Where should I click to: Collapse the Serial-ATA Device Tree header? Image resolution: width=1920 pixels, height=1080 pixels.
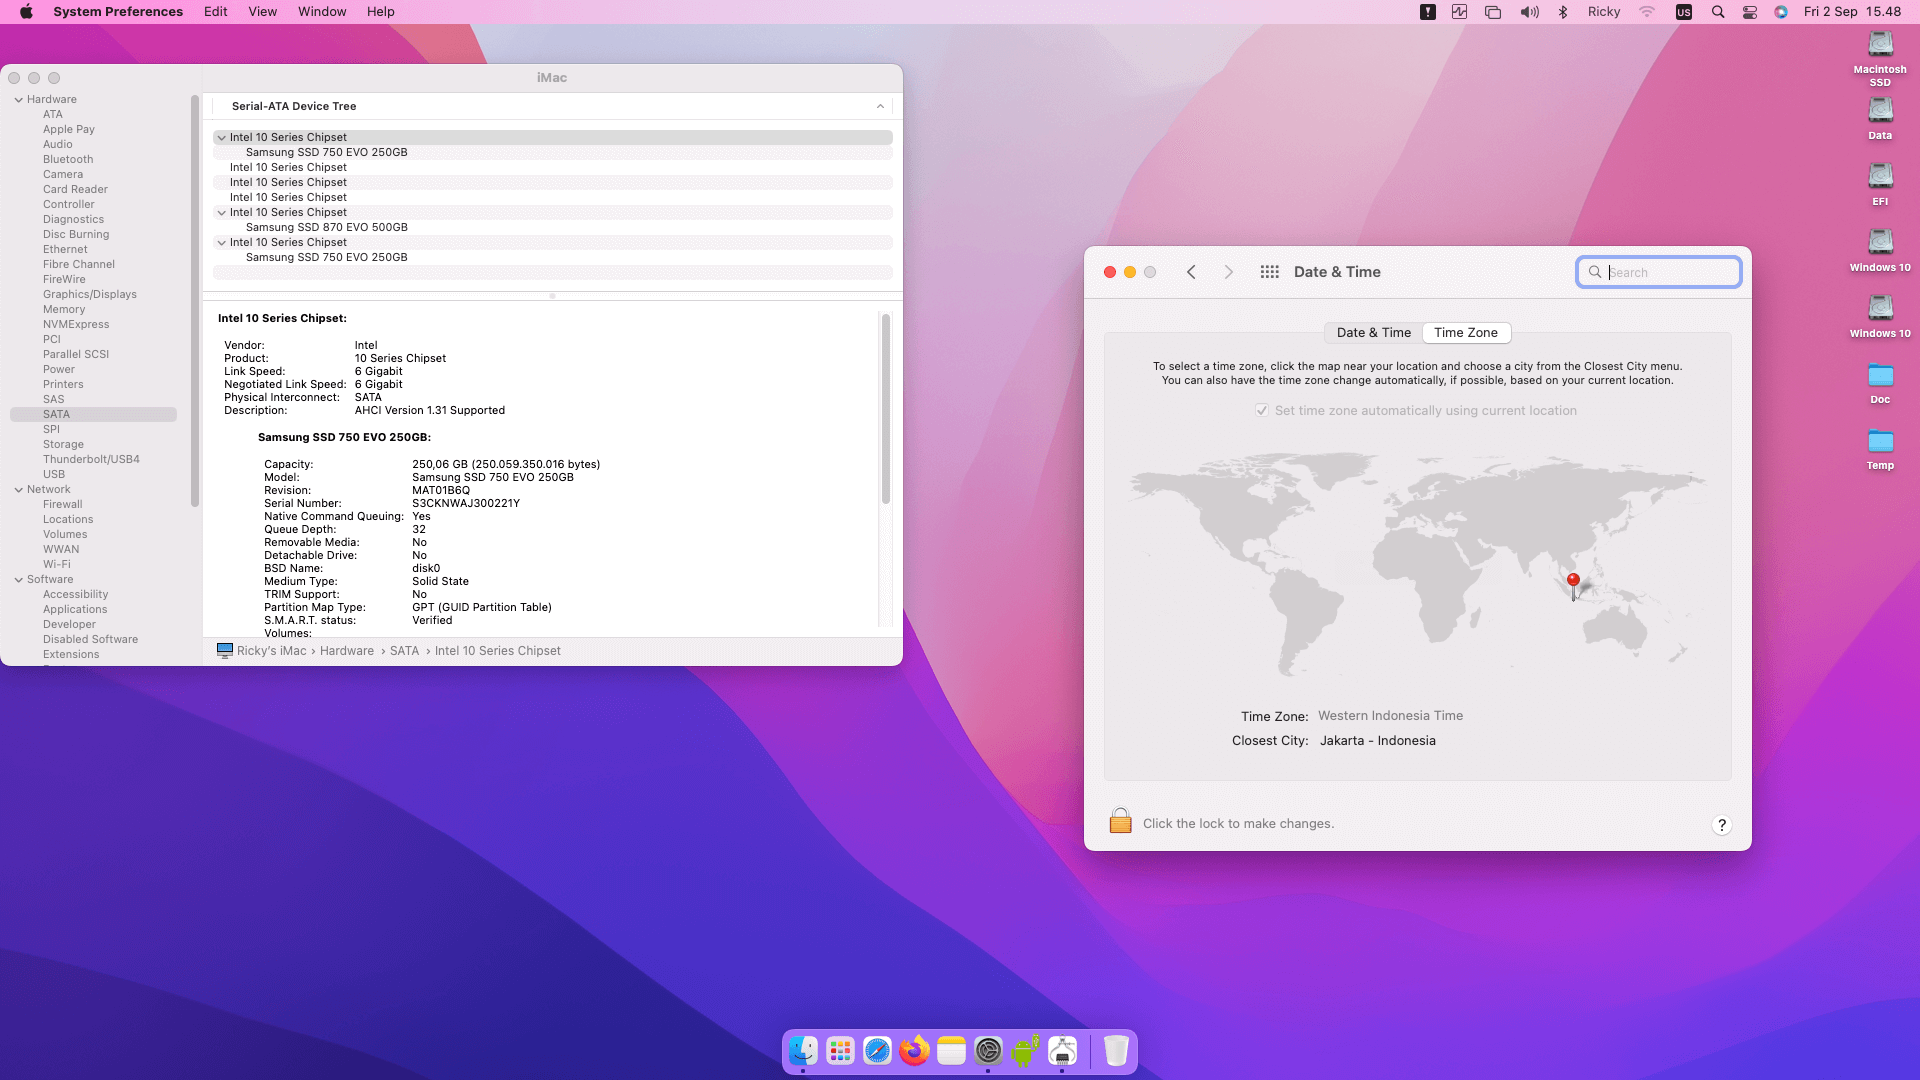tap(880, 106)
